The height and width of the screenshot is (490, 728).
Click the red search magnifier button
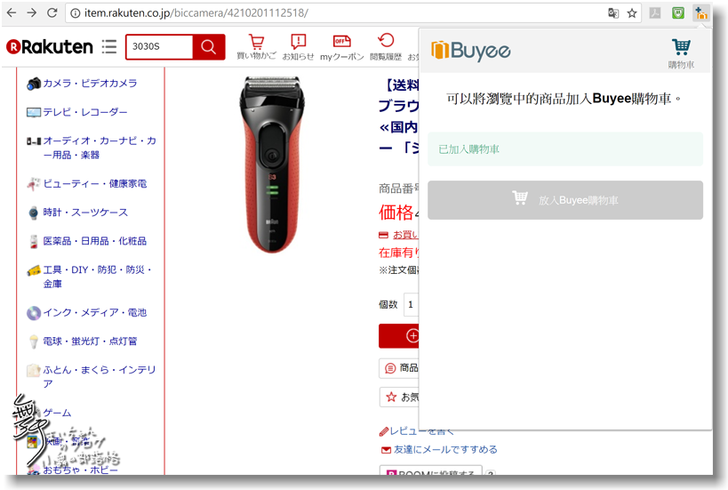[x=208, y=46]
